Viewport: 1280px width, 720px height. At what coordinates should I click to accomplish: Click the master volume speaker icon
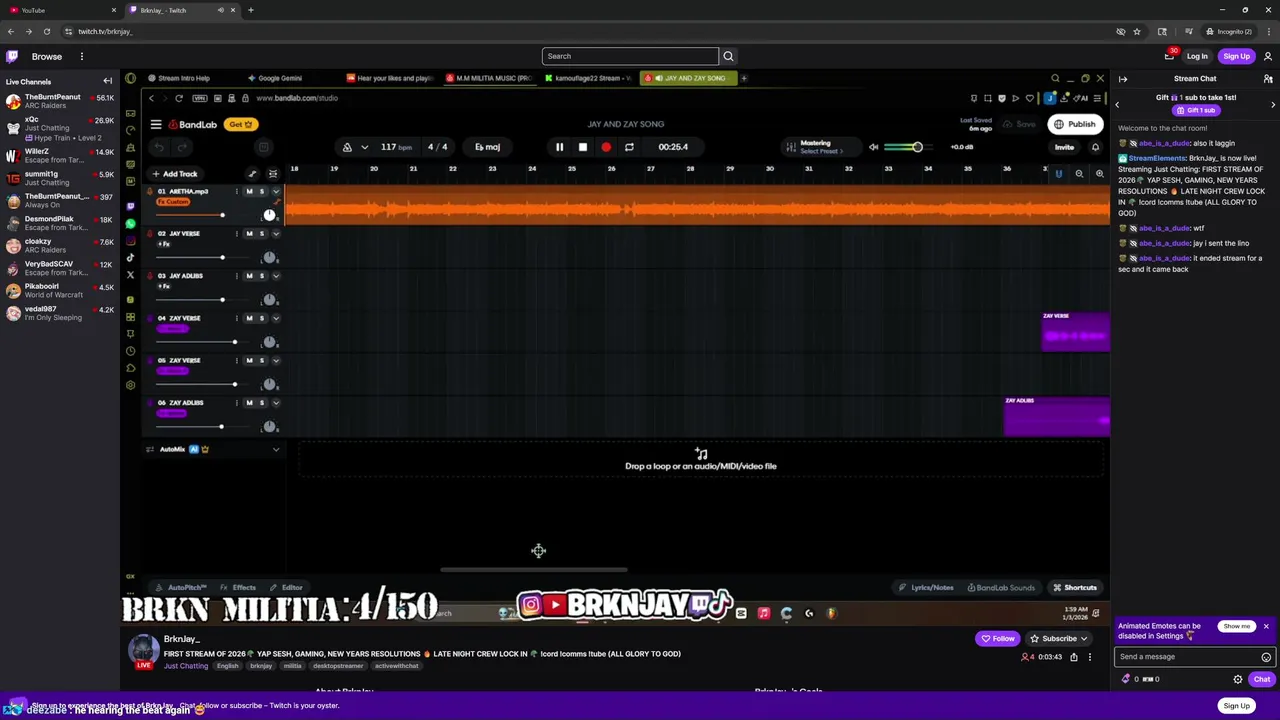coord(873,147)
